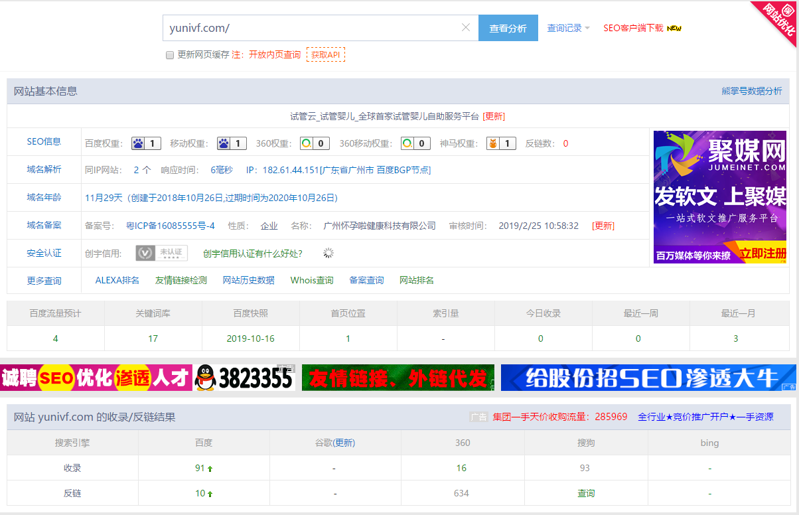Open 熊掌号数据分析 link
Viewport: 799px width, 515px height.
coord(752,91)
